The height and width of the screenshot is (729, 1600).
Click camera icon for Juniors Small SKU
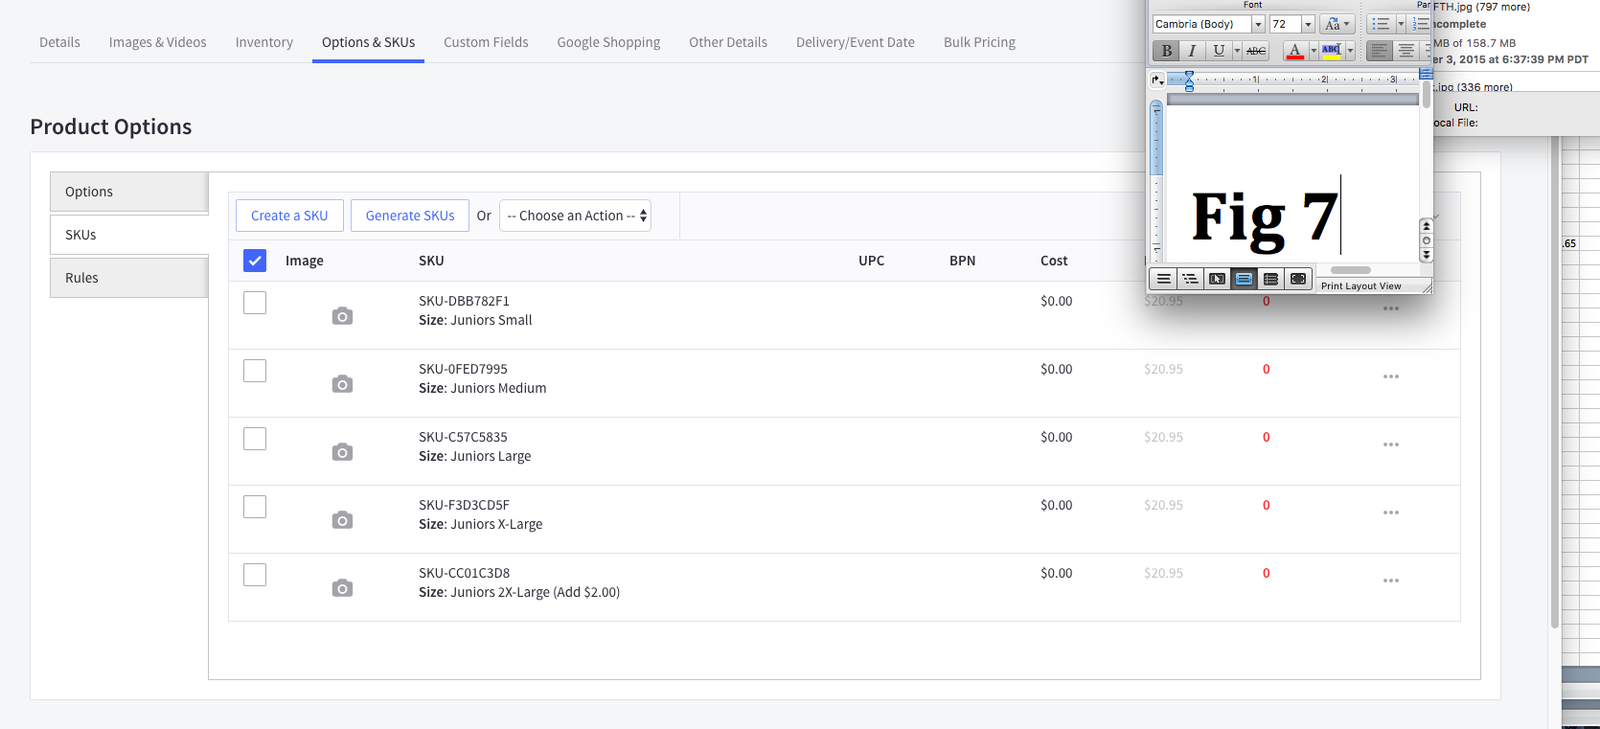point(342,316)
